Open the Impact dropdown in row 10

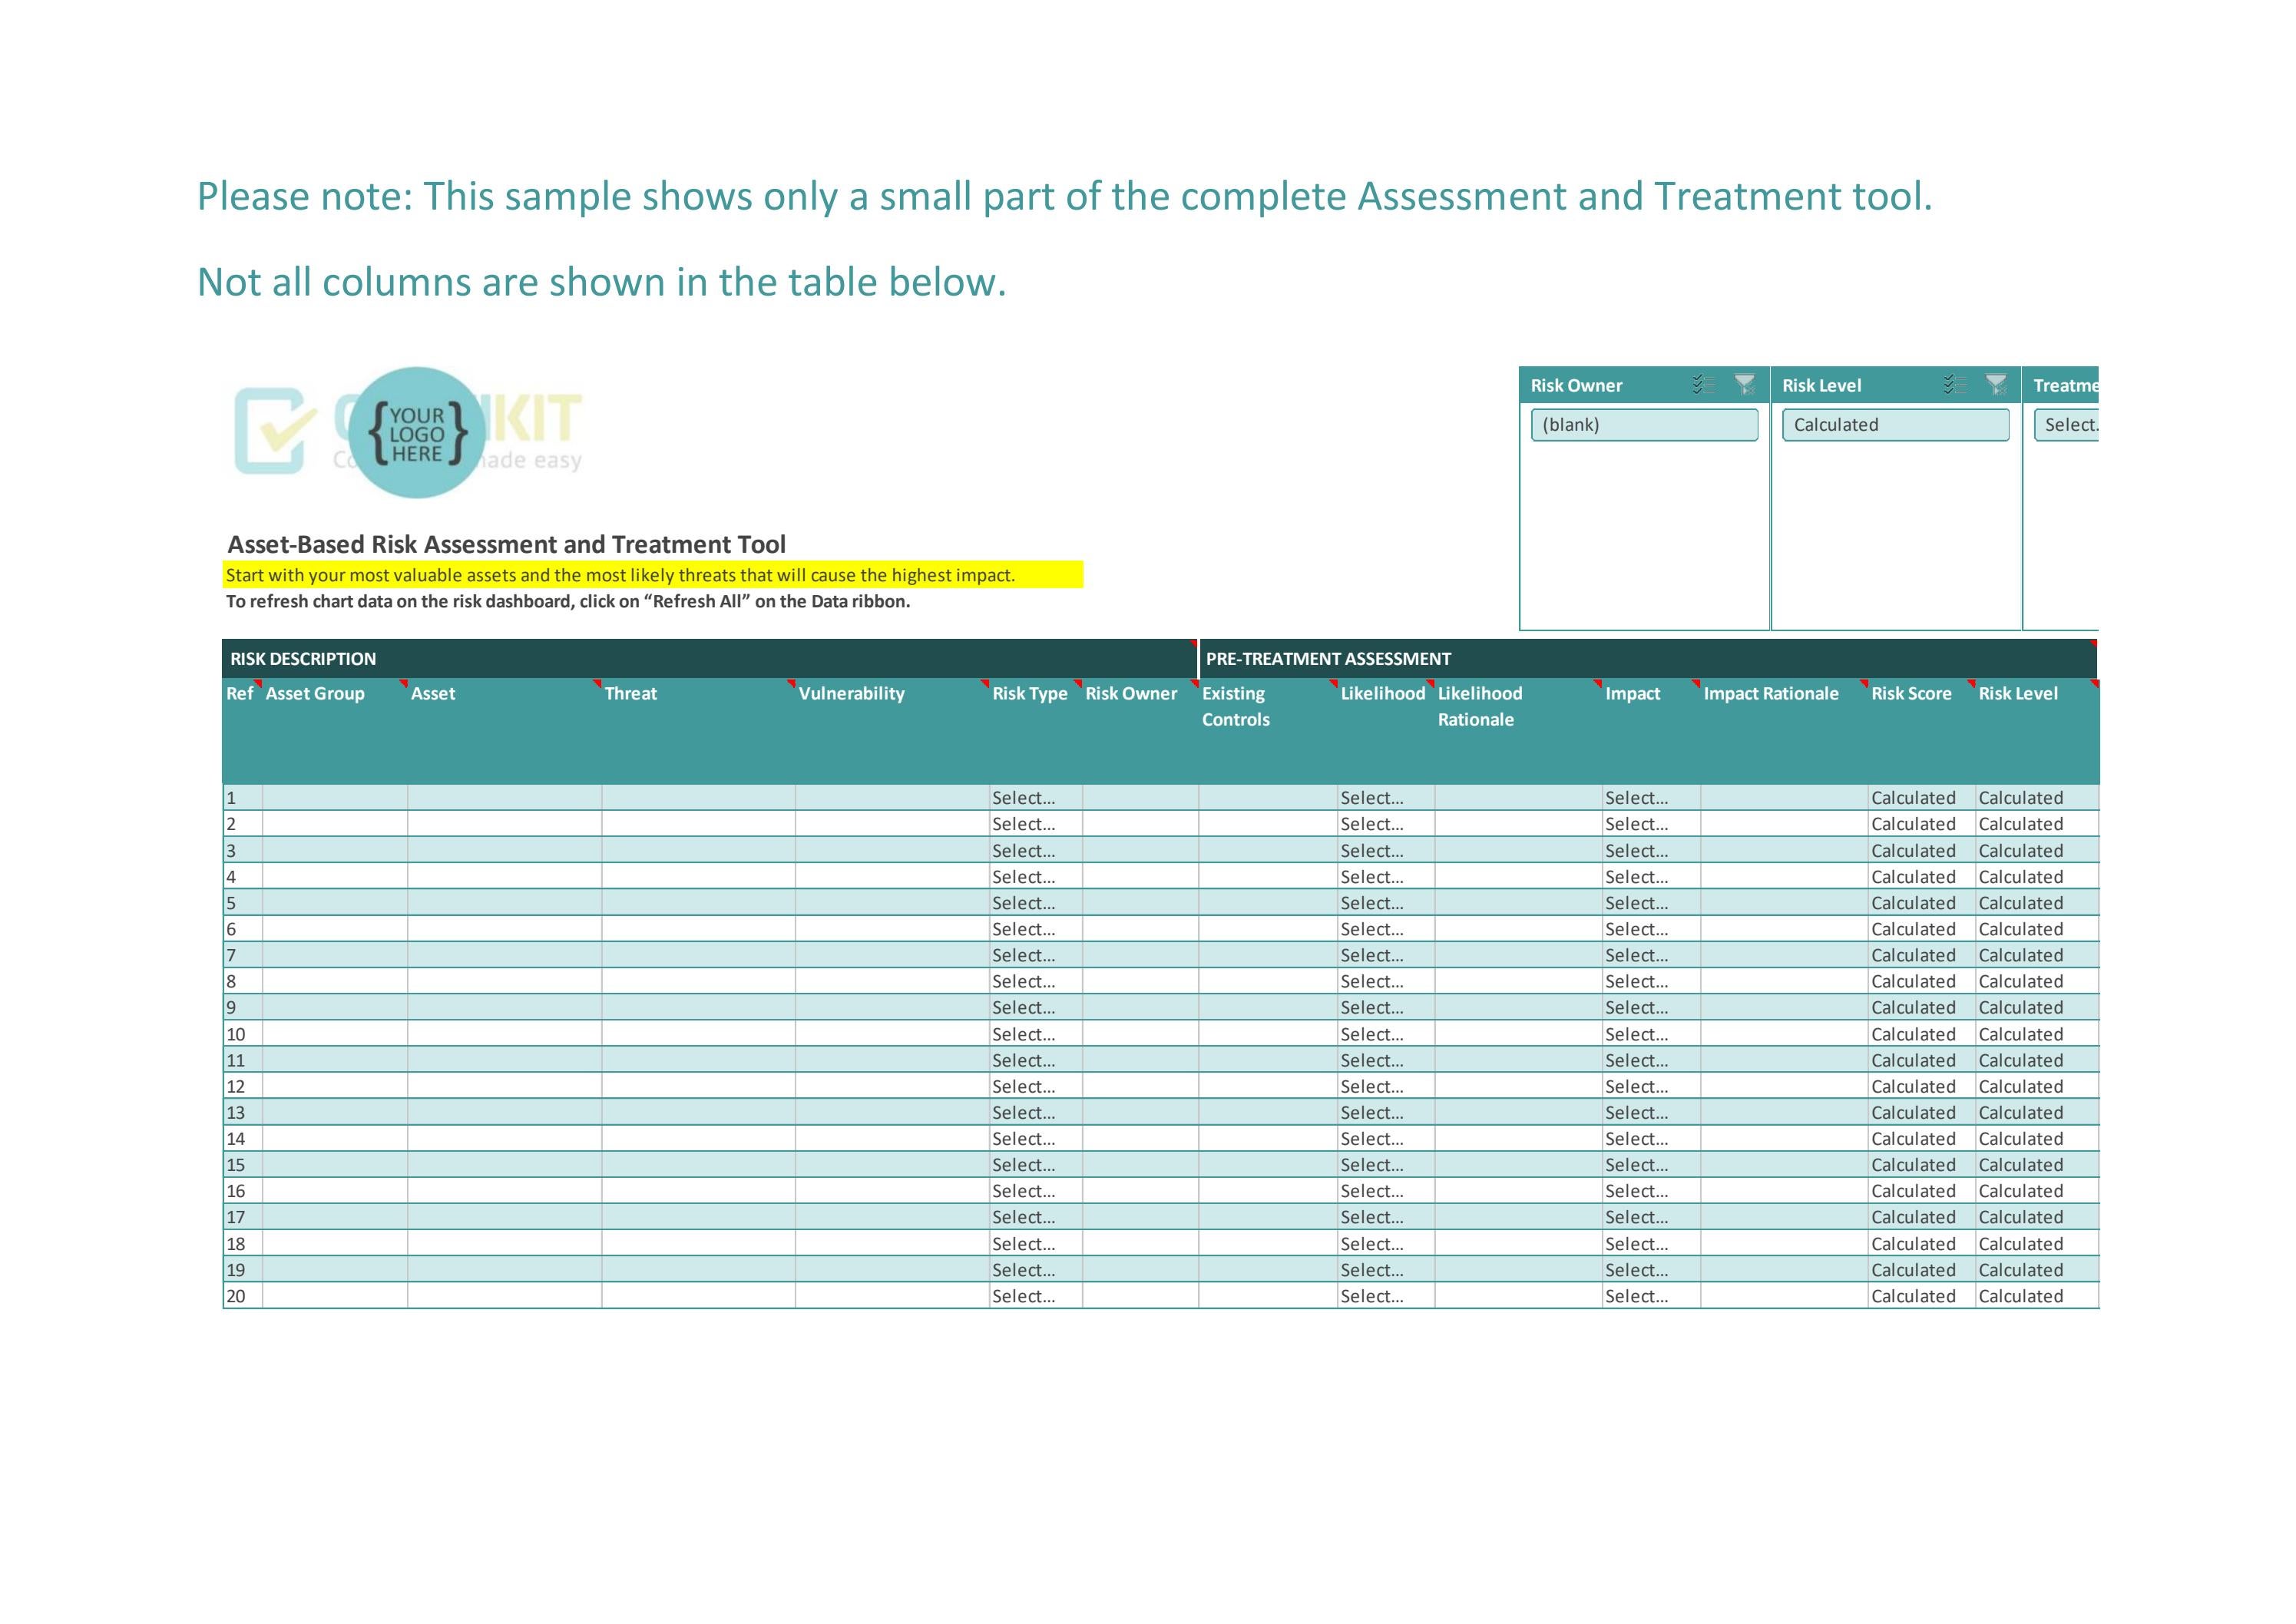point(1637,1034)
